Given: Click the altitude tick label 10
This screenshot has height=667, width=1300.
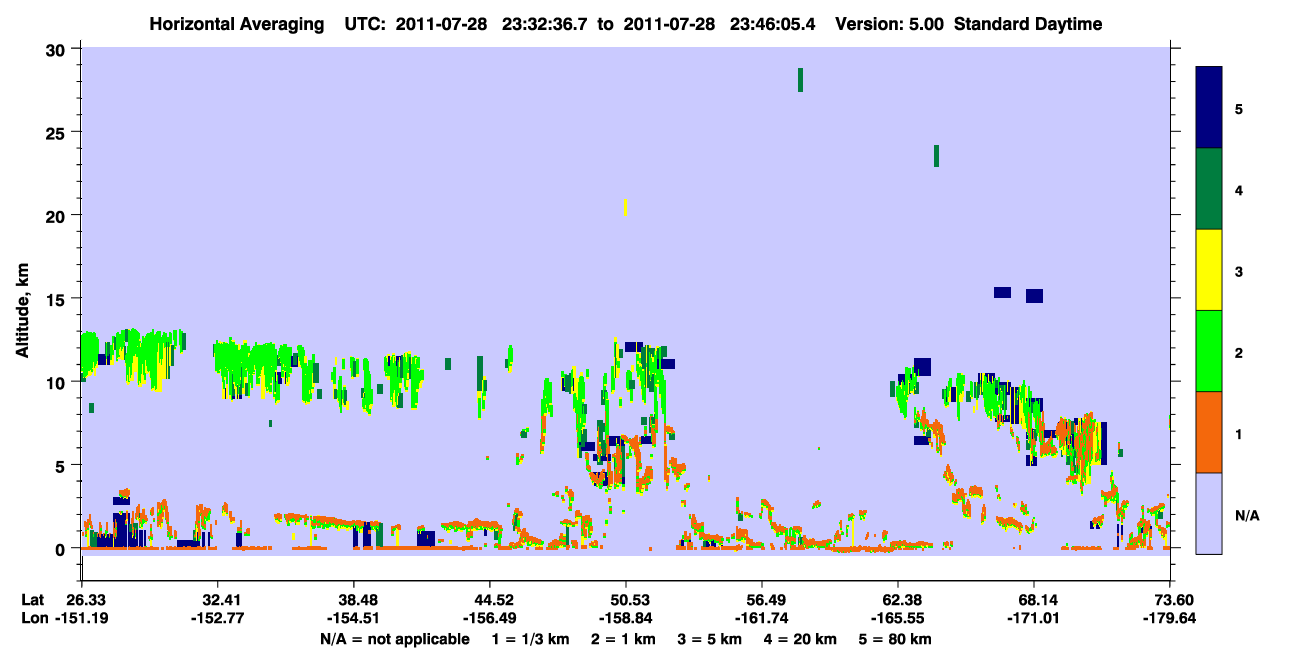Looking at the screenshot, I should point(57,382).
